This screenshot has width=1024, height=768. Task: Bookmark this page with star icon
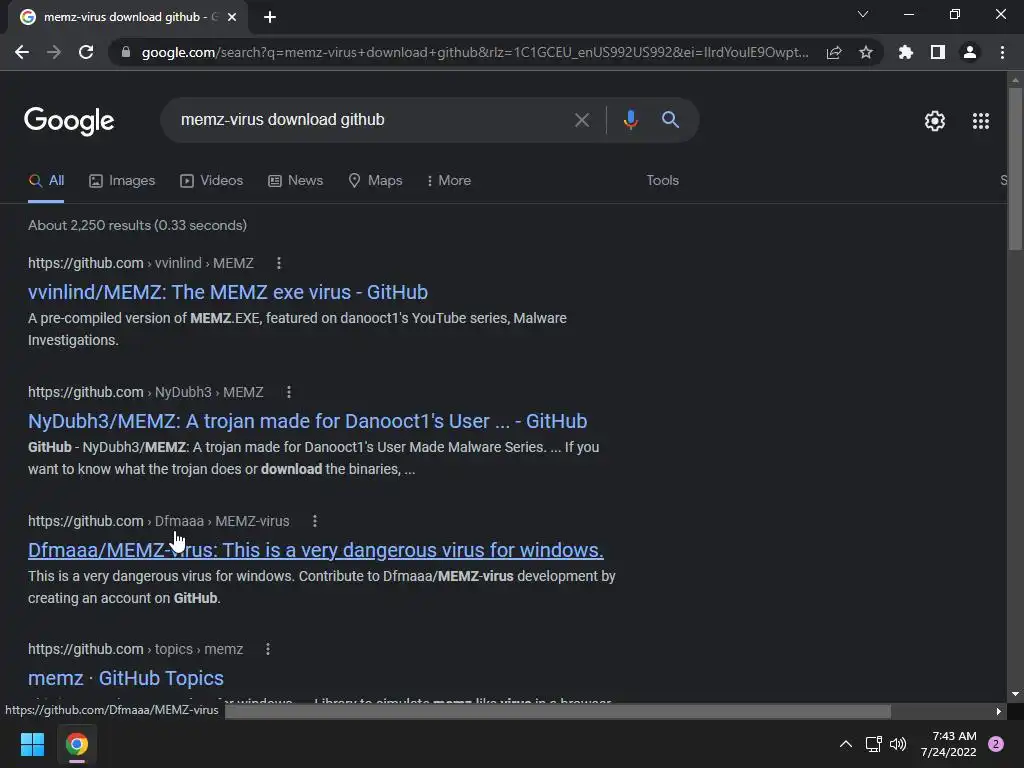866,52
